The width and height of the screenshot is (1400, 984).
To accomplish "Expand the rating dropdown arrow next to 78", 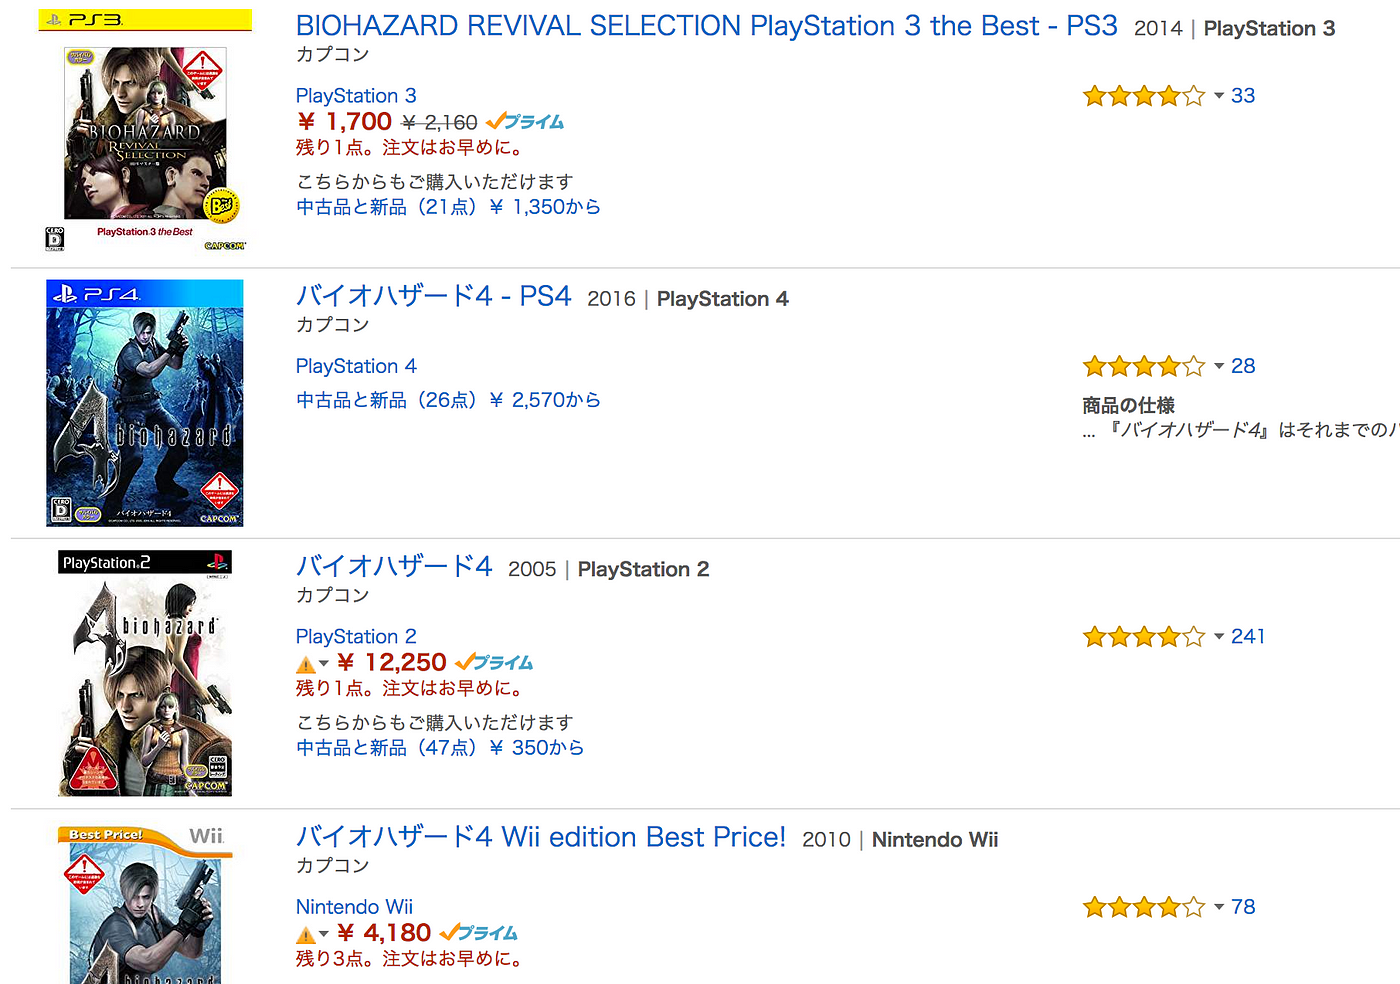I will pyautogui.click(x=1219, y=907).
